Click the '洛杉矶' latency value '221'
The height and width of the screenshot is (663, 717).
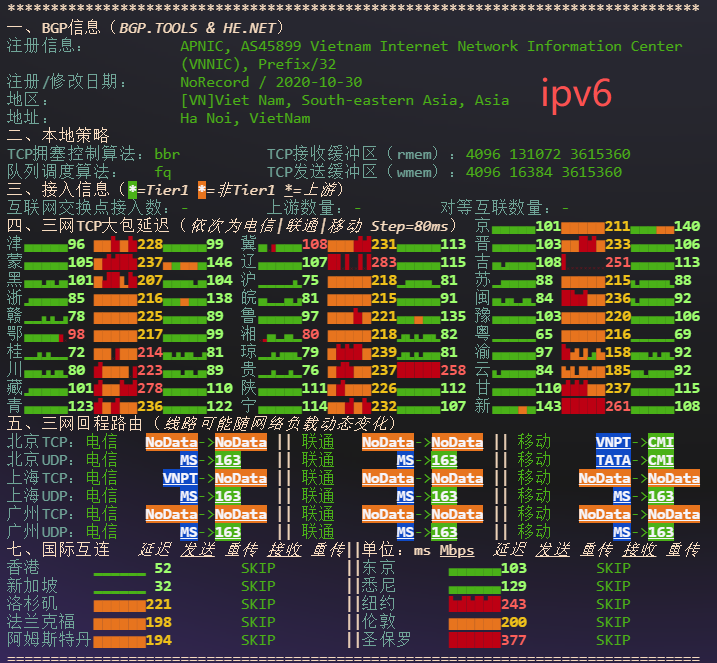coord(159,604)
